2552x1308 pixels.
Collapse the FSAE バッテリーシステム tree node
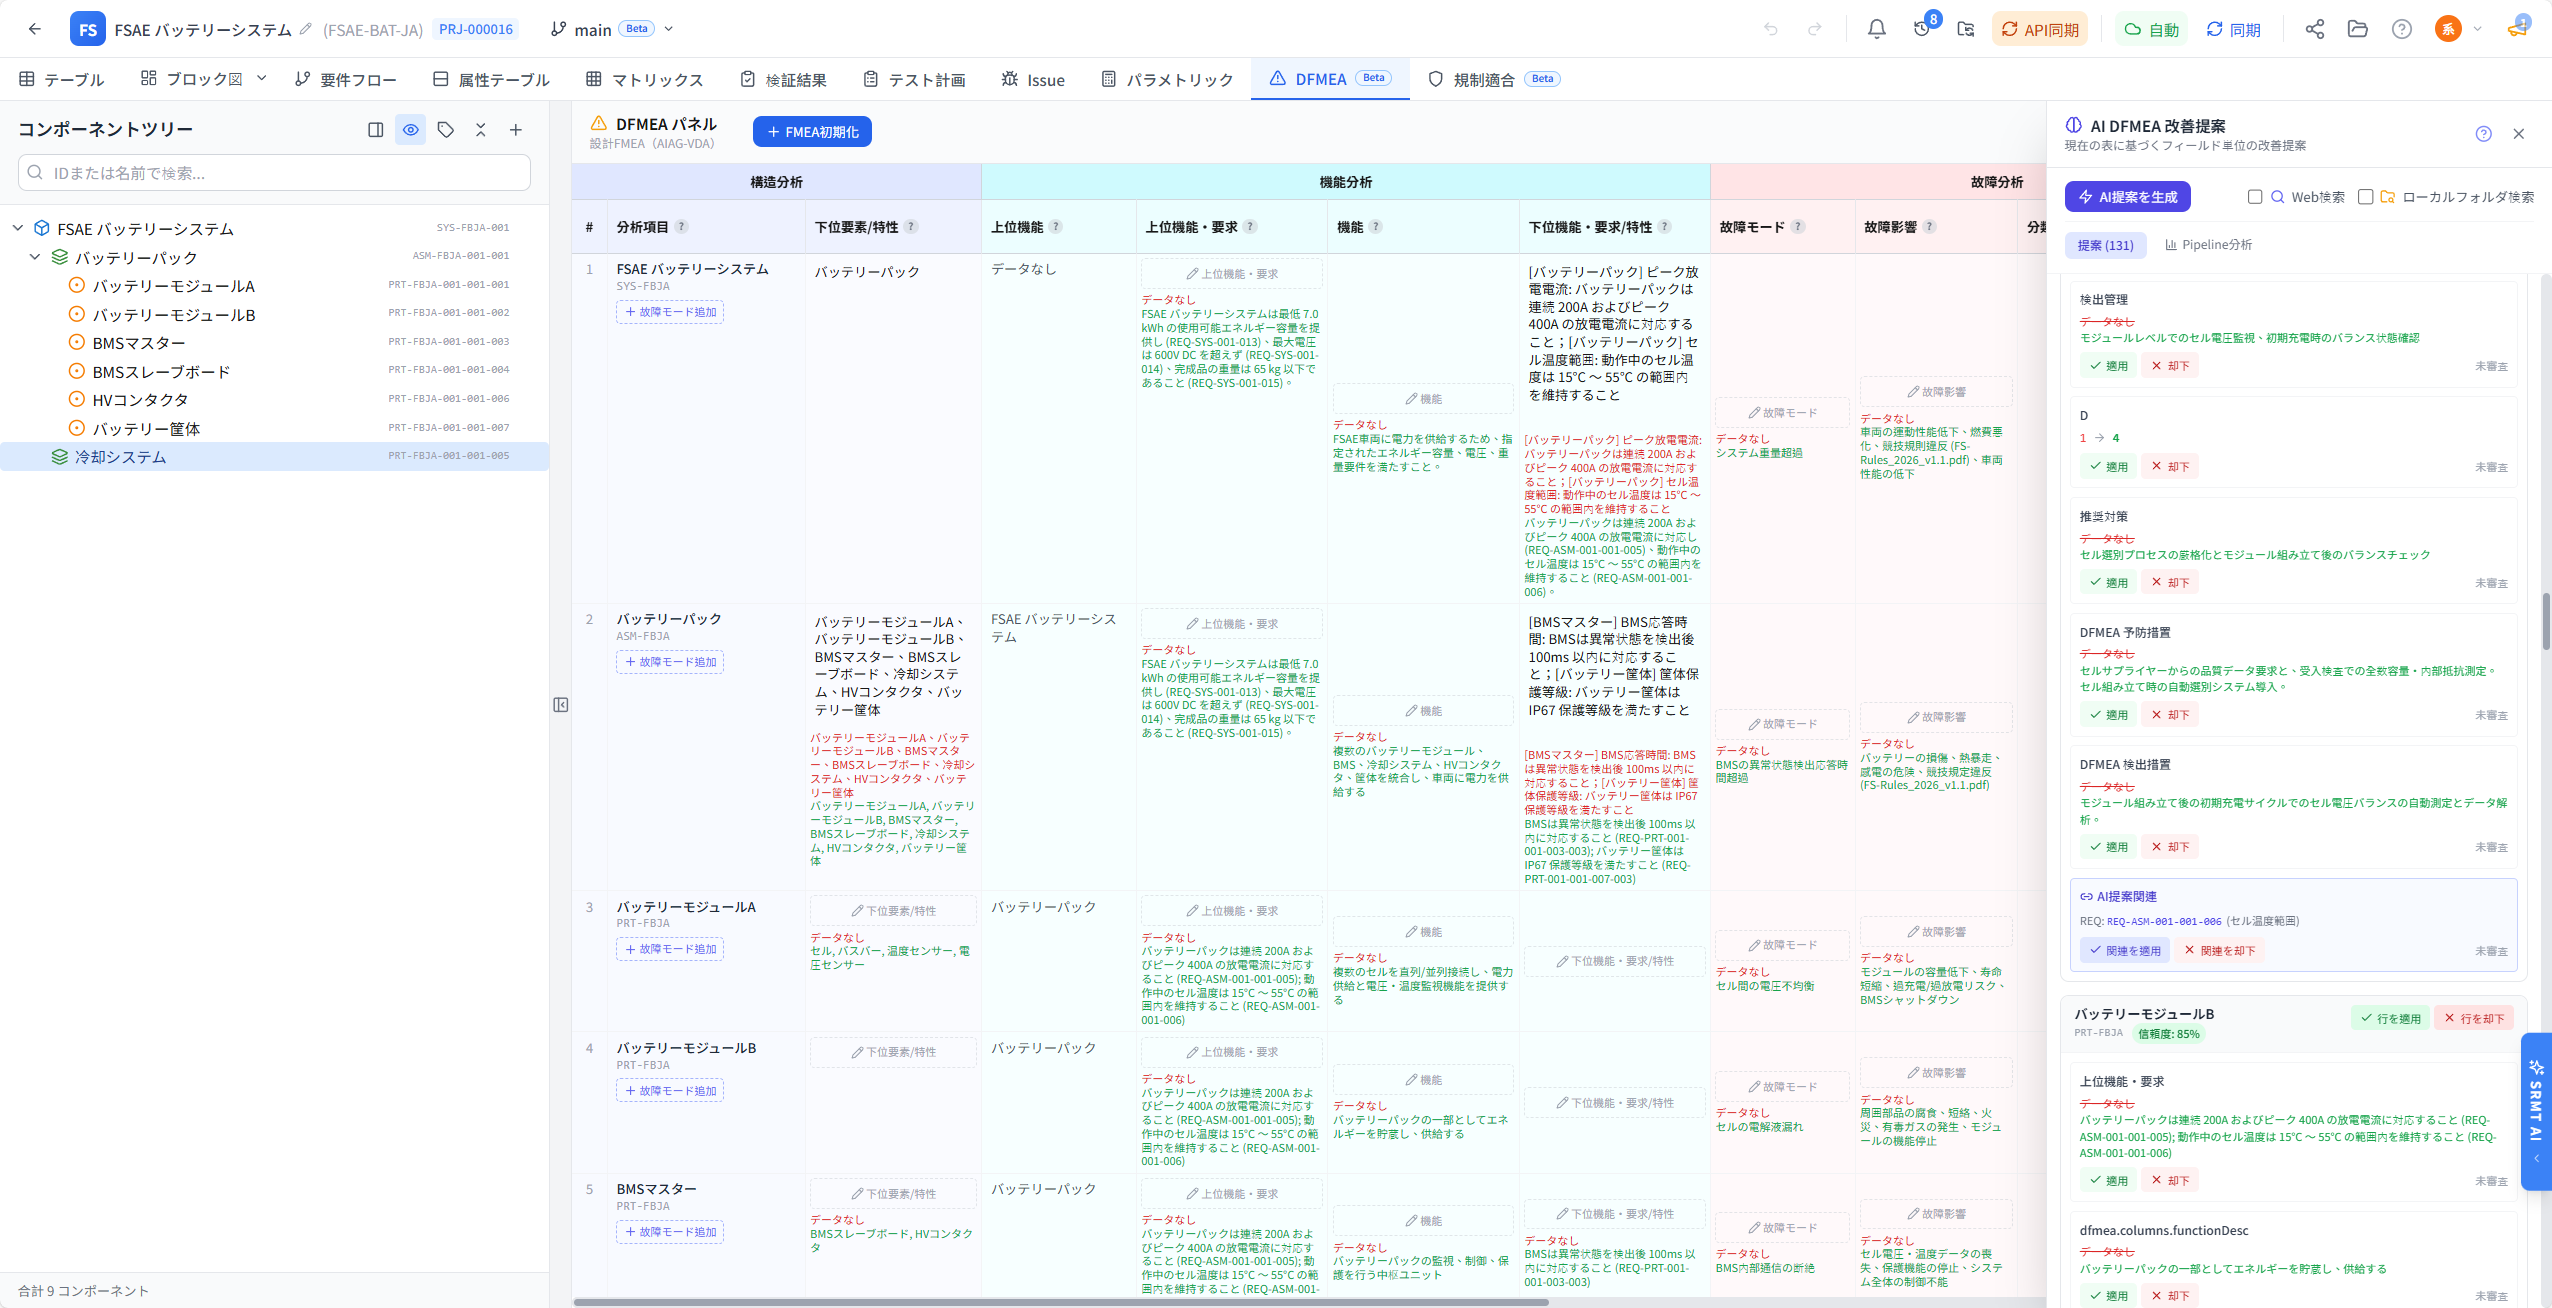[x=18, y=228]
